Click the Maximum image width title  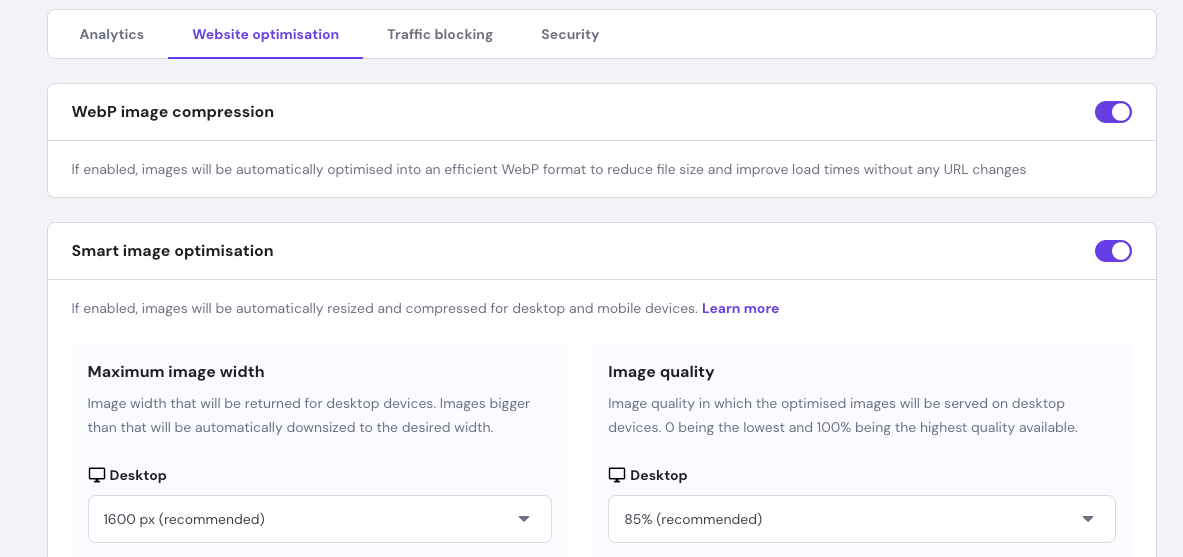(176, 372)
